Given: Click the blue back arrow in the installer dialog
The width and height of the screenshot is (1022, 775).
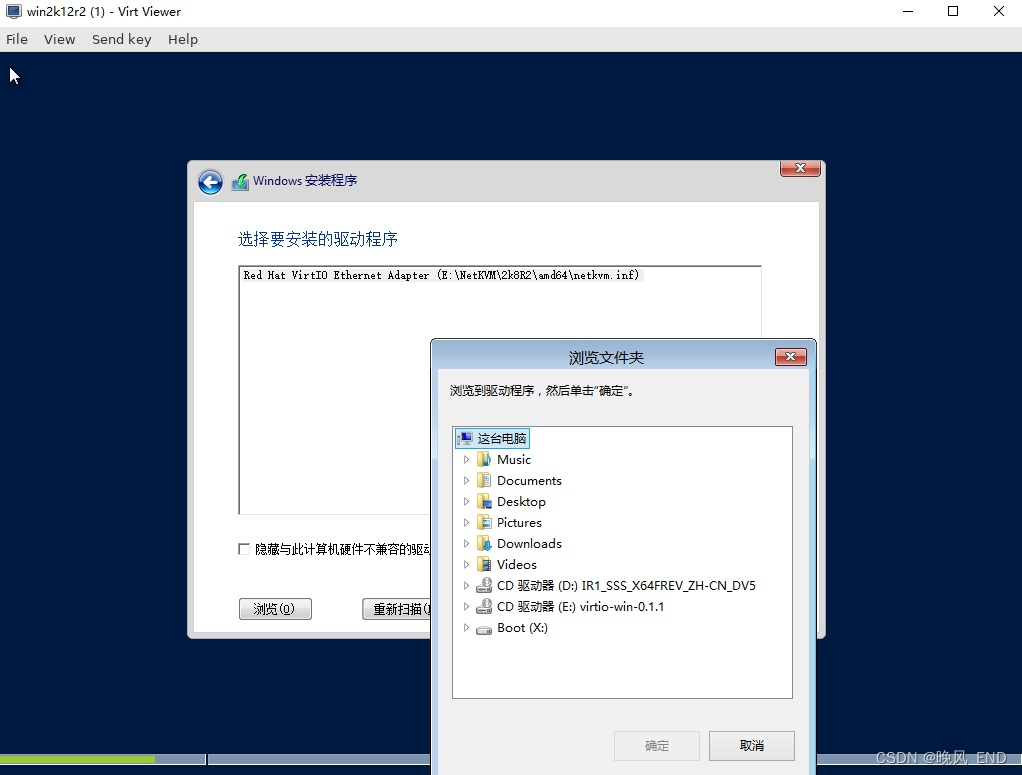Looking at the screenshot, I should pos(210,182).
